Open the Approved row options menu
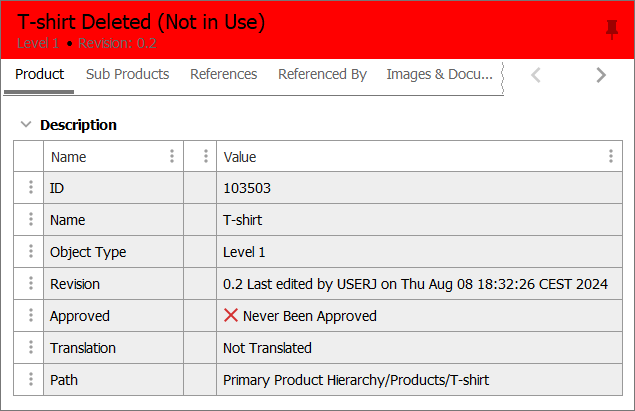This screenshot has height=411, width=635. 31,315
